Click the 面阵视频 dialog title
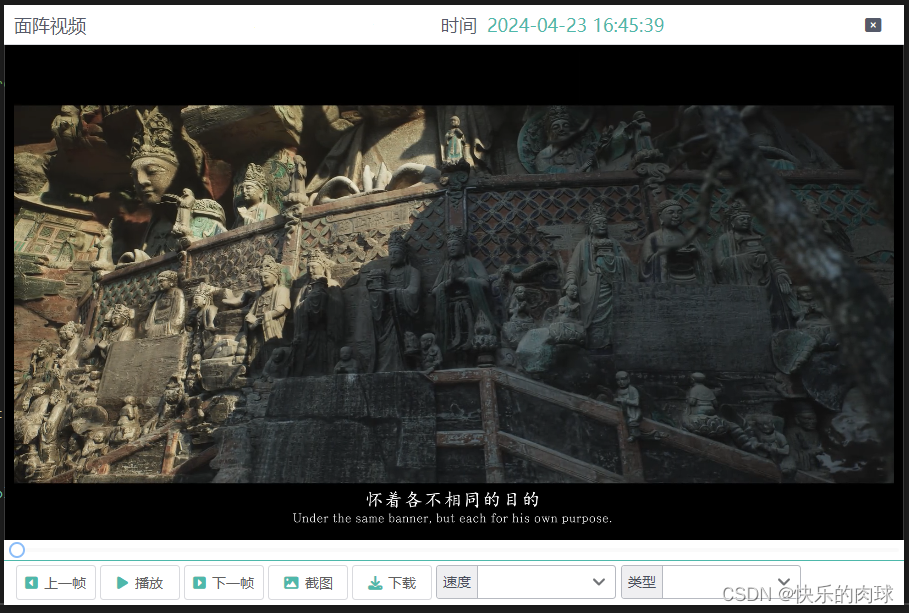The image size is (909, 613). [x=50, y=26]
